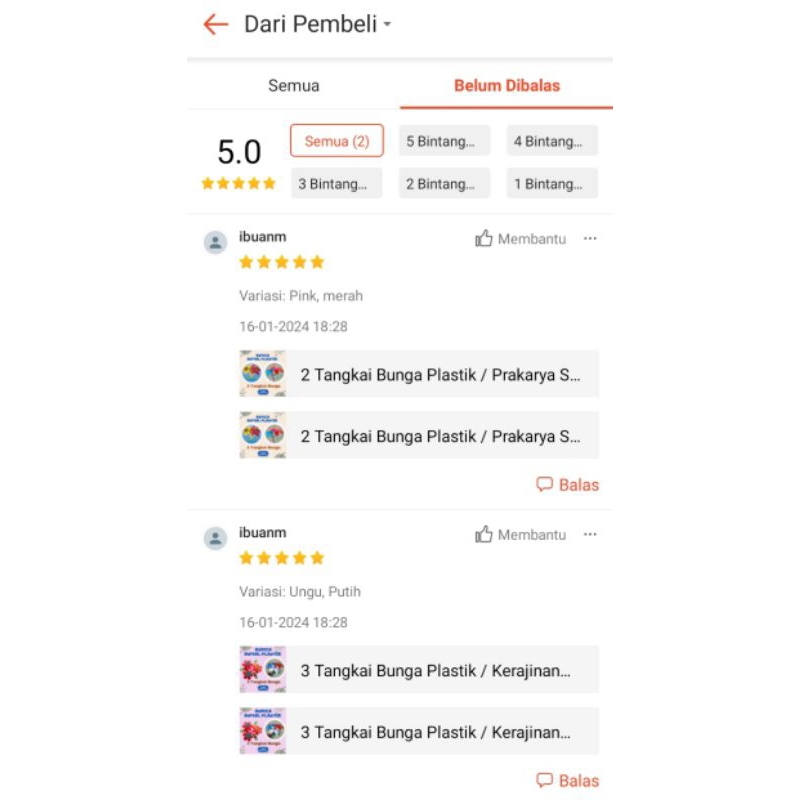This screenshot has height=800, width=800.
Task: Tap thumbs-up icon on first review
Action: pos(485,238)
